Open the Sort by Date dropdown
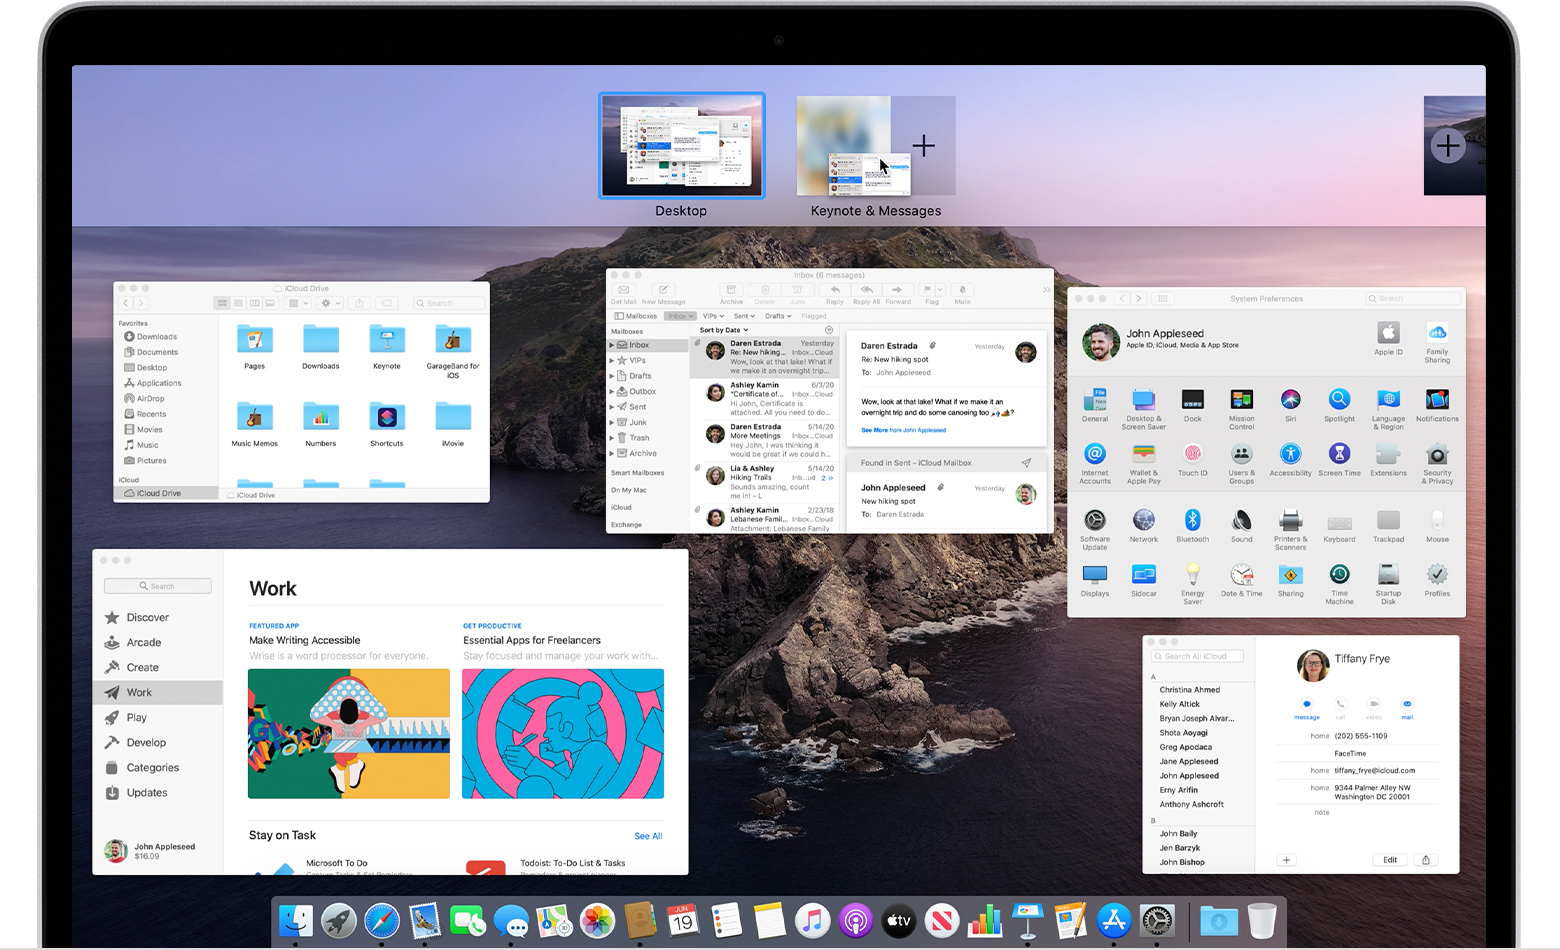The width and height of the screenshot is (1560, 950). point(724,330)
